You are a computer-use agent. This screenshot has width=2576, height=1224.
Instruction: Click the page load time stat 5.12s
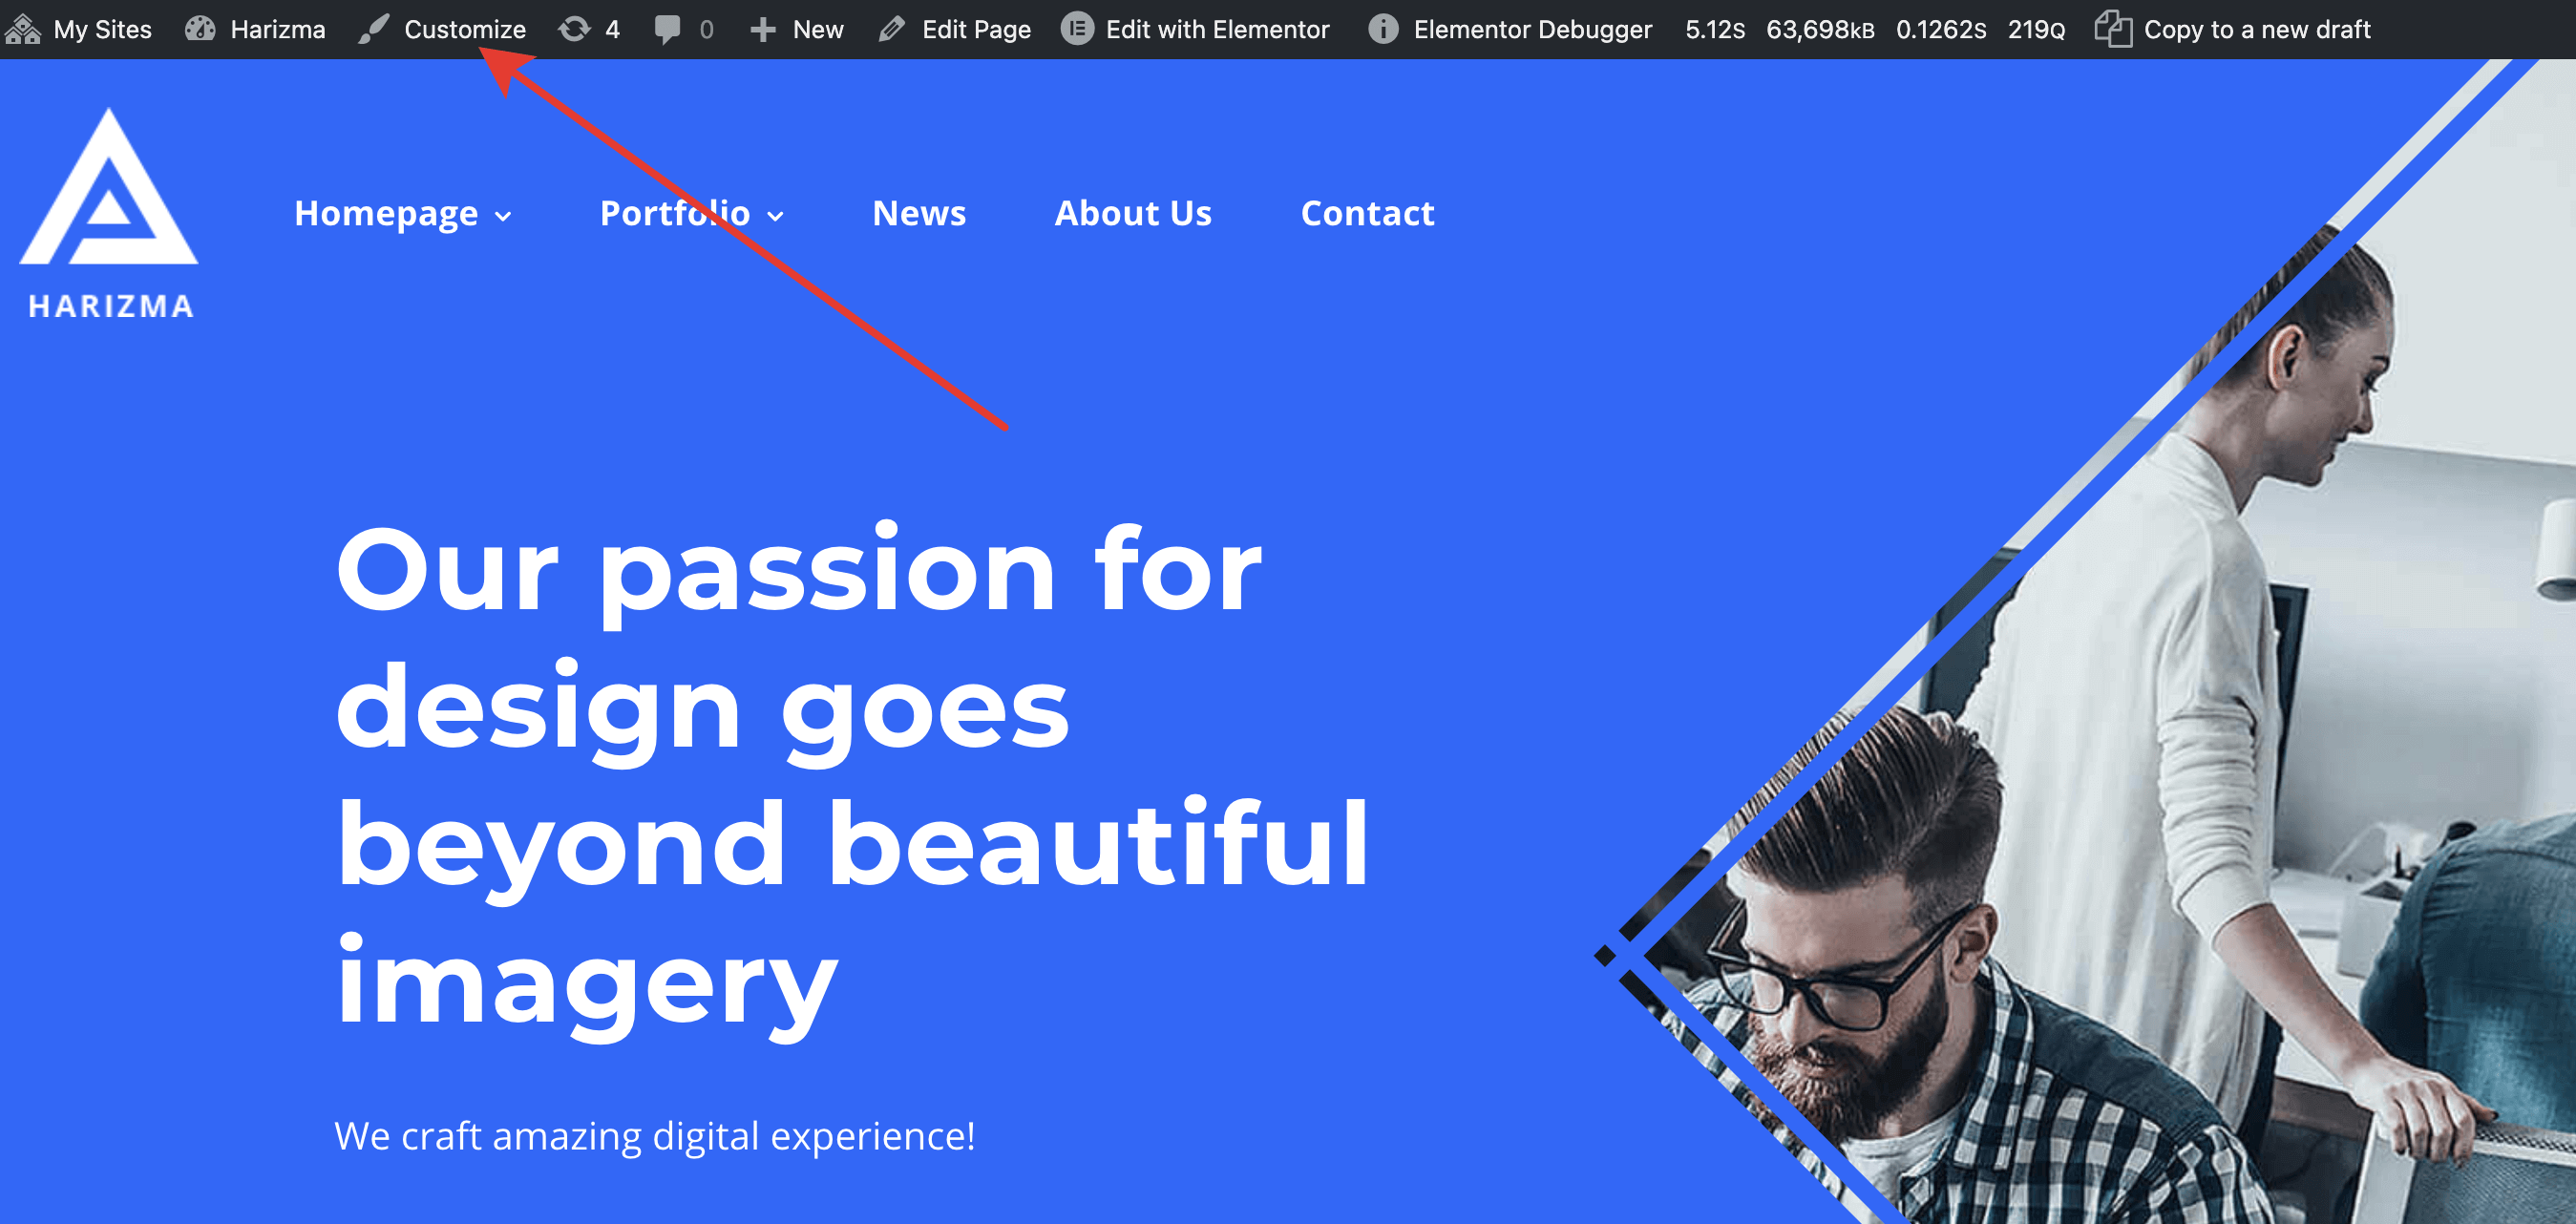1715,30
